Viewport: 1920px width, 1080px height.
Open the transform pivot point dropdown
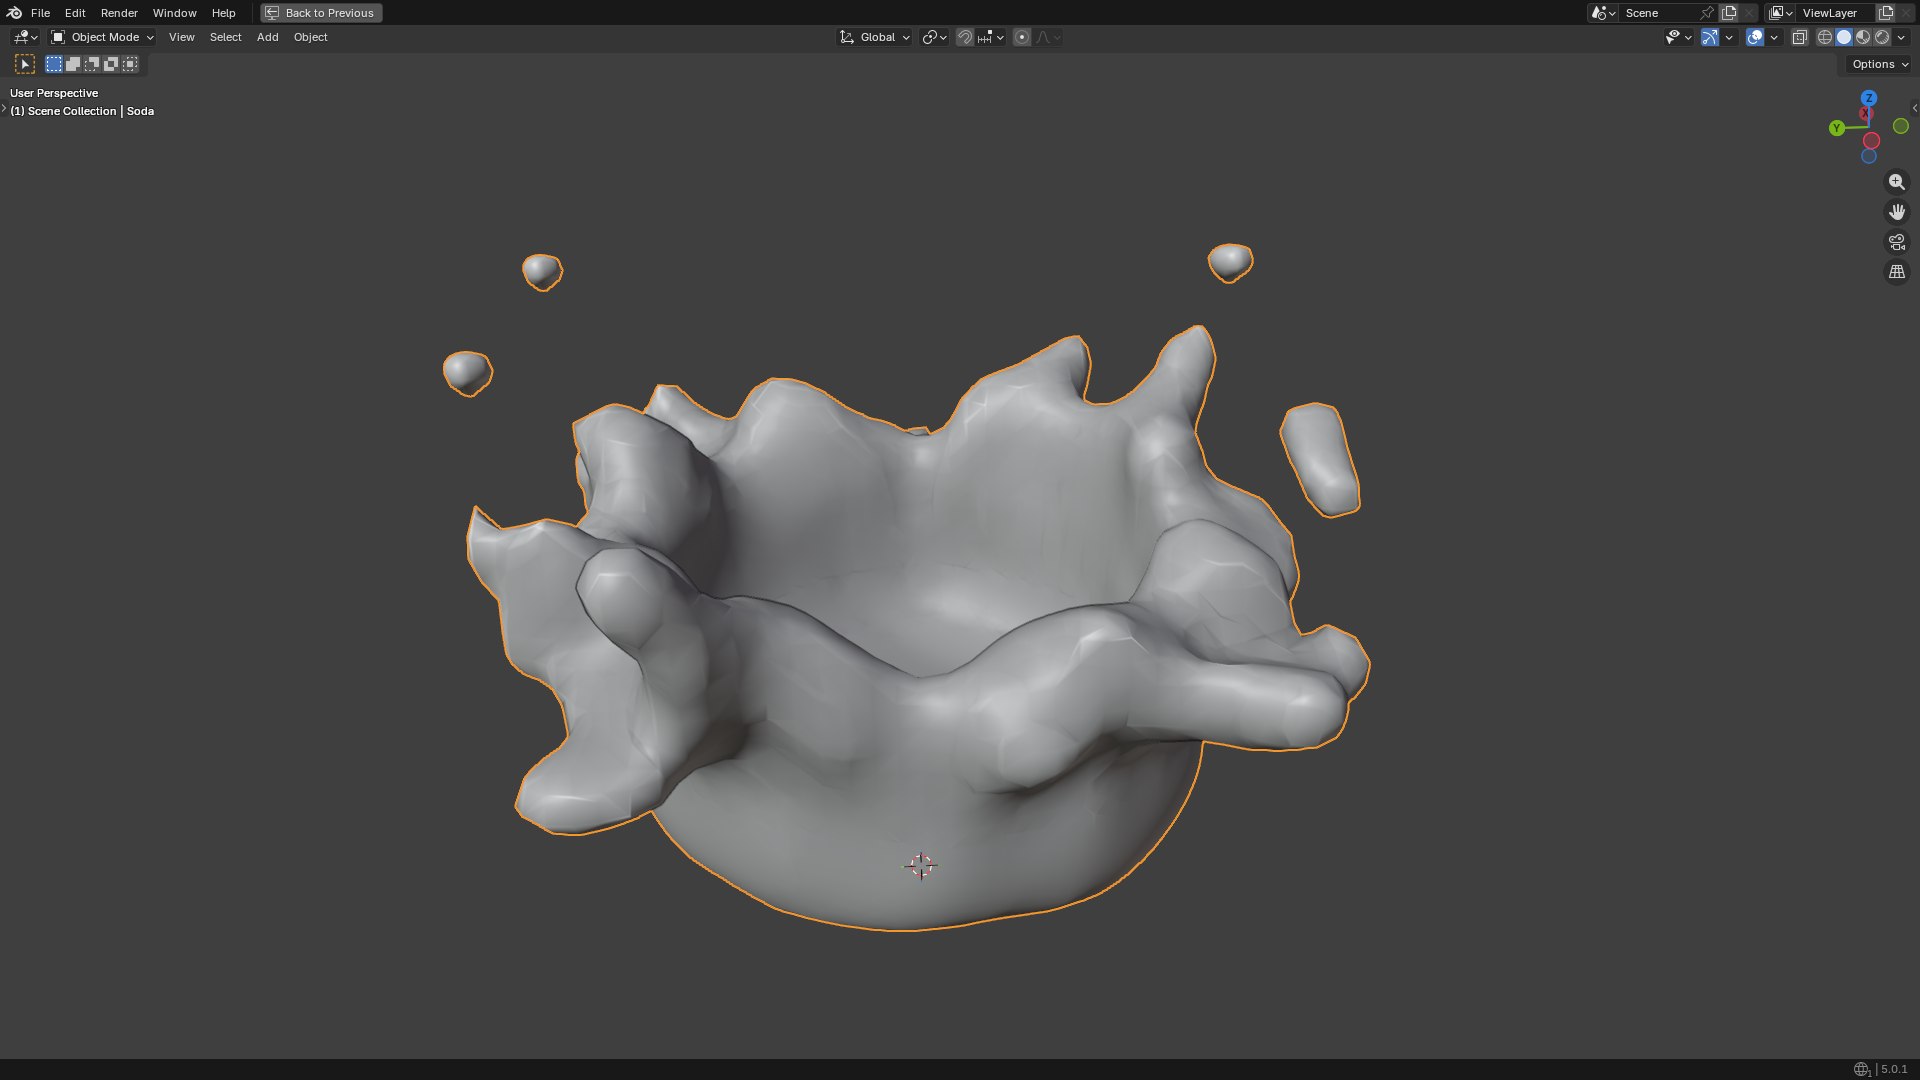click(x=934, y=37)
